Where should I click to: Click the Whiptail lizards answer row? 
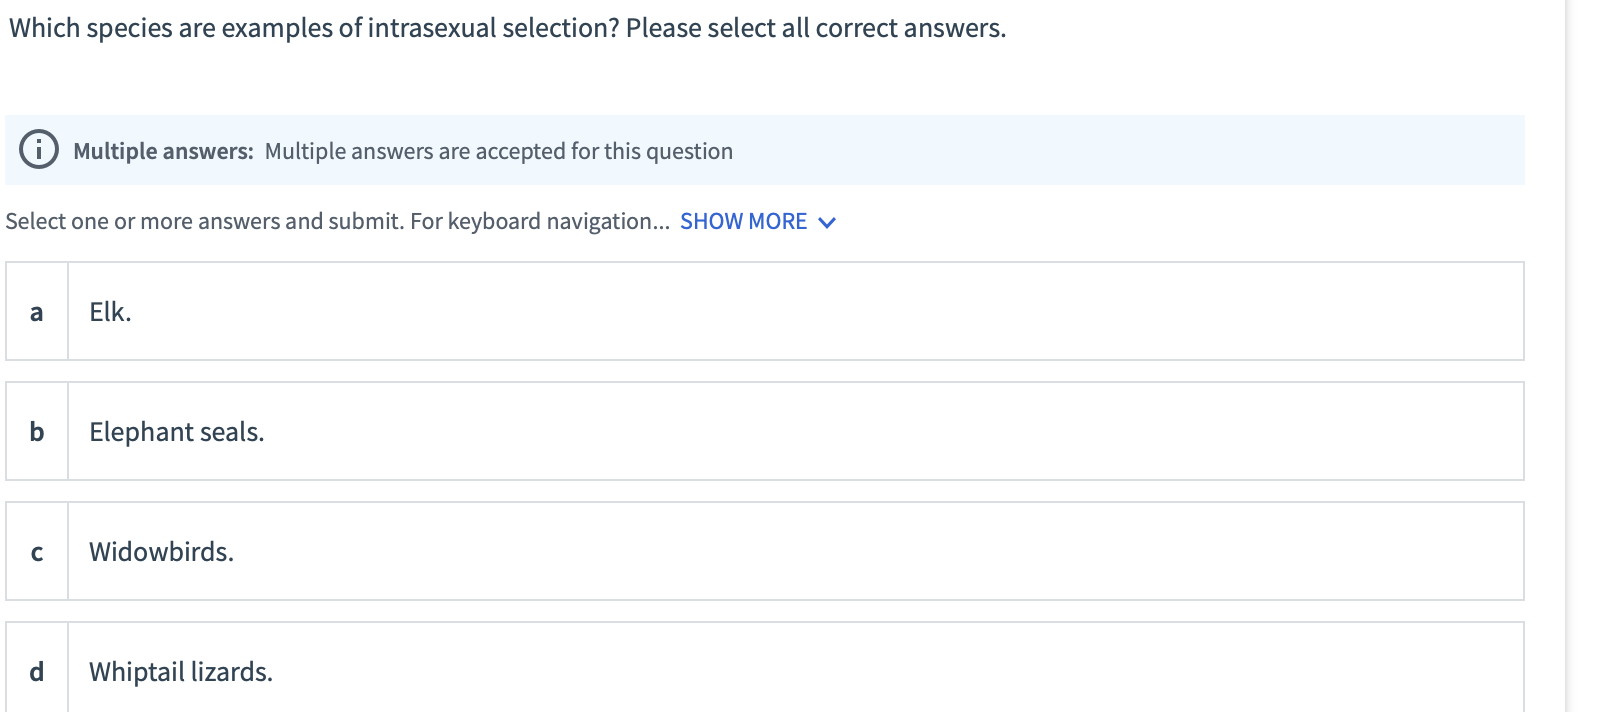(x=700, y=672)
